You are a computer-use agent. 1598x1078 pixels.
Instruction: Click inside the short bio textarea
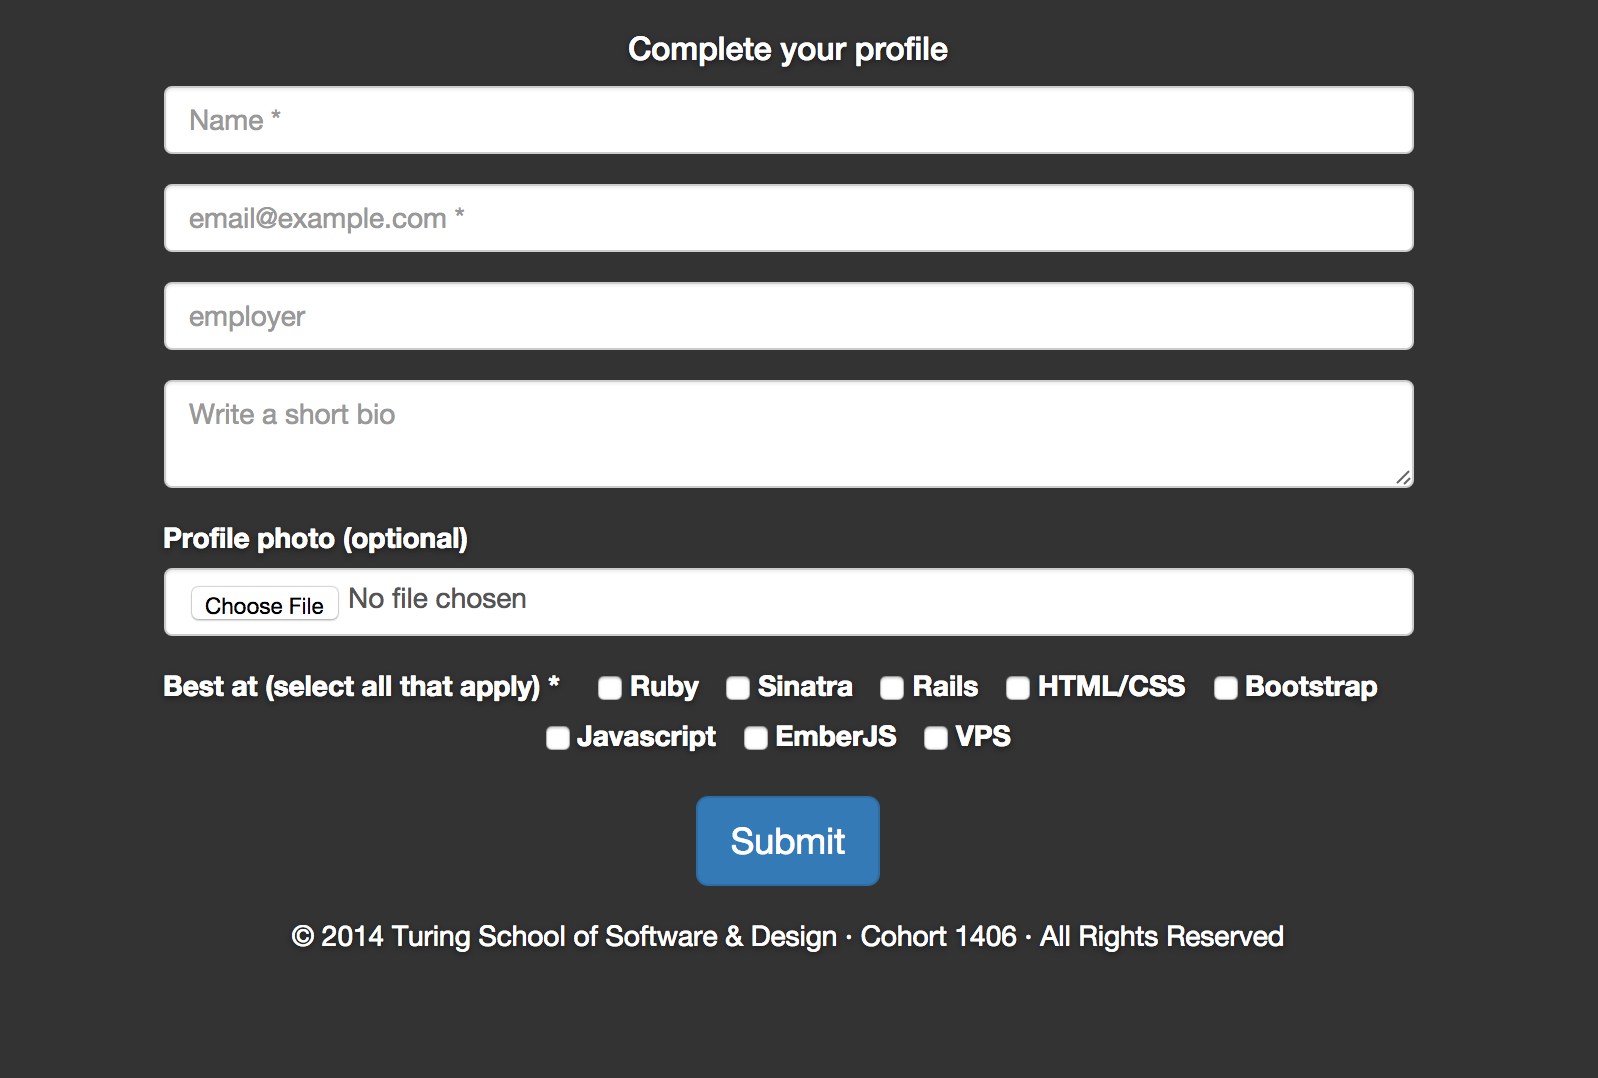(x=789, y=434)
